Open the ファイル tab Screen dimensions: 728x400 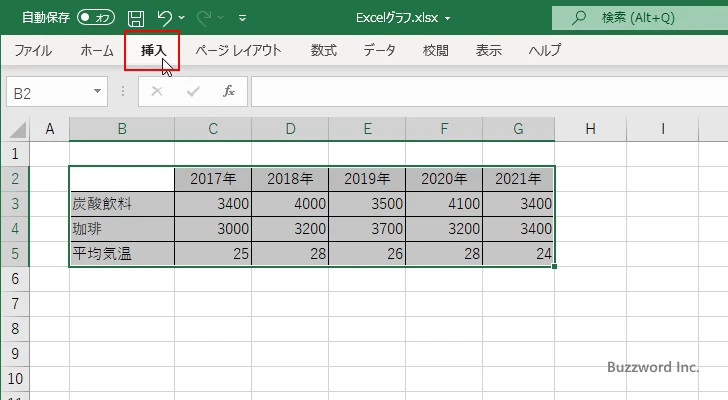(33, 50)
